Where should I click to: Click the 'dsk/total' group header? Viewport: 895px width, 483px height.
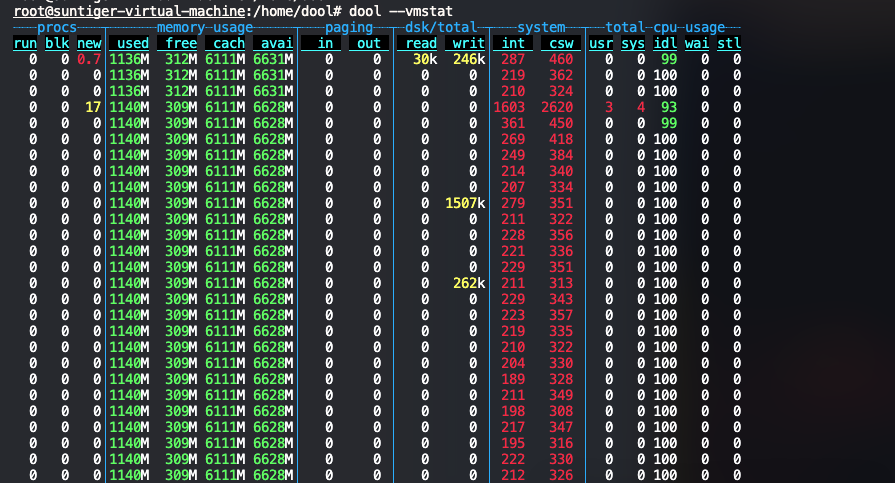(441, 27)
